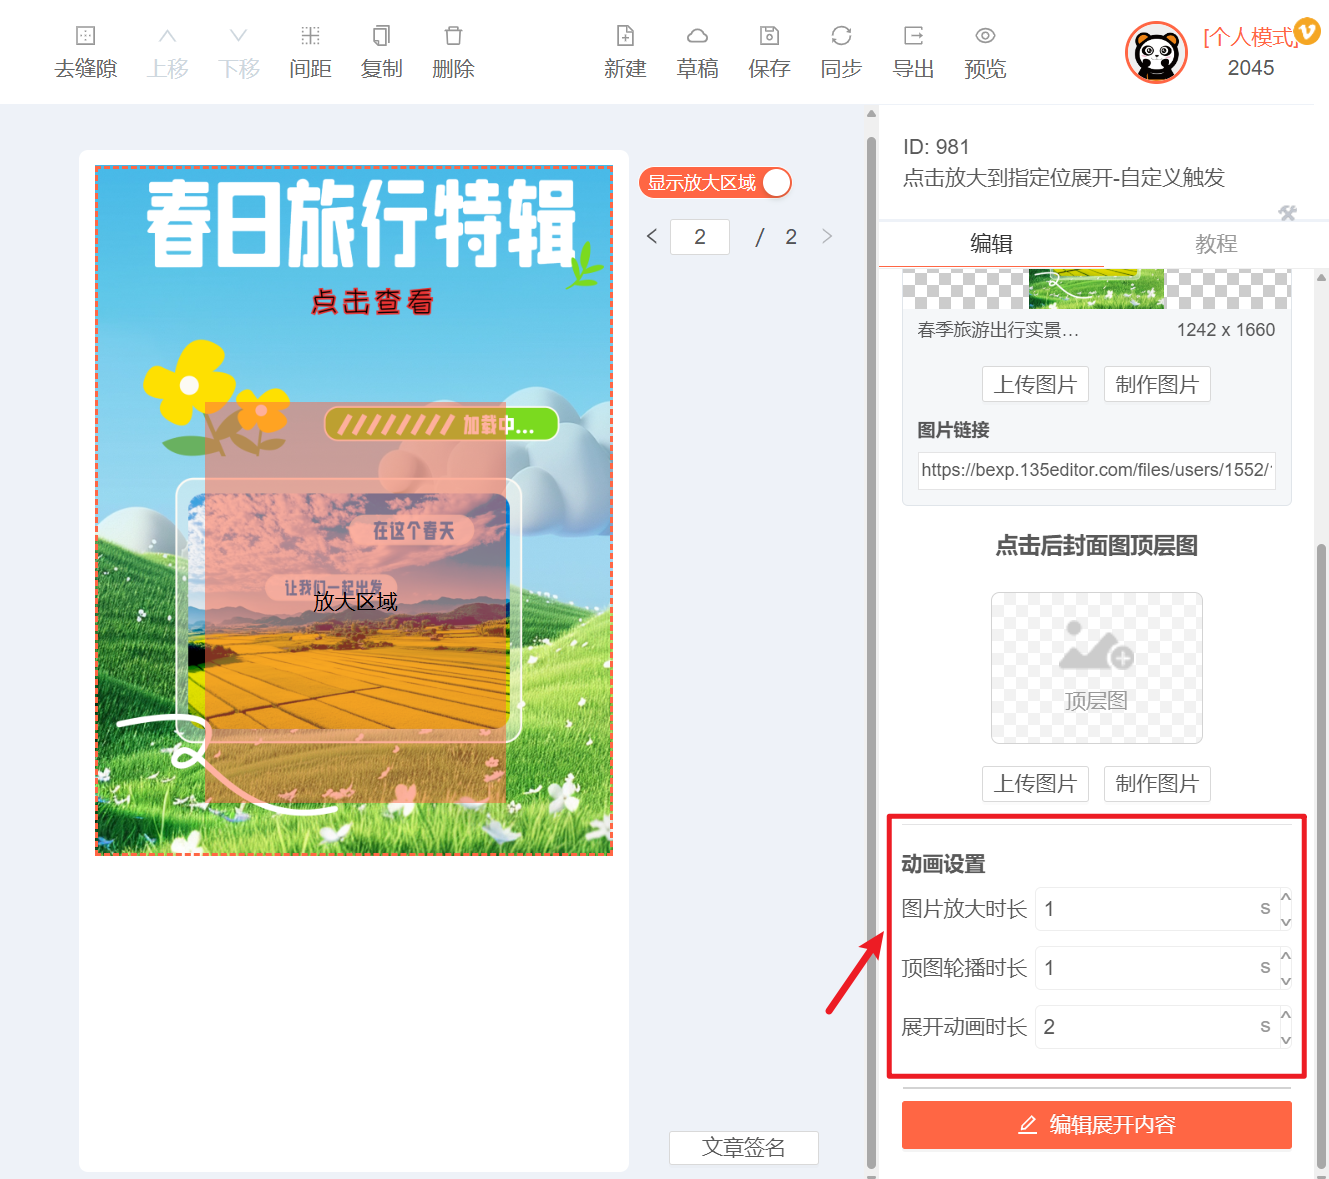Go to previous page arrow
The height and width of the screenshot is (1179, 1329).
[x=652, y=237]
